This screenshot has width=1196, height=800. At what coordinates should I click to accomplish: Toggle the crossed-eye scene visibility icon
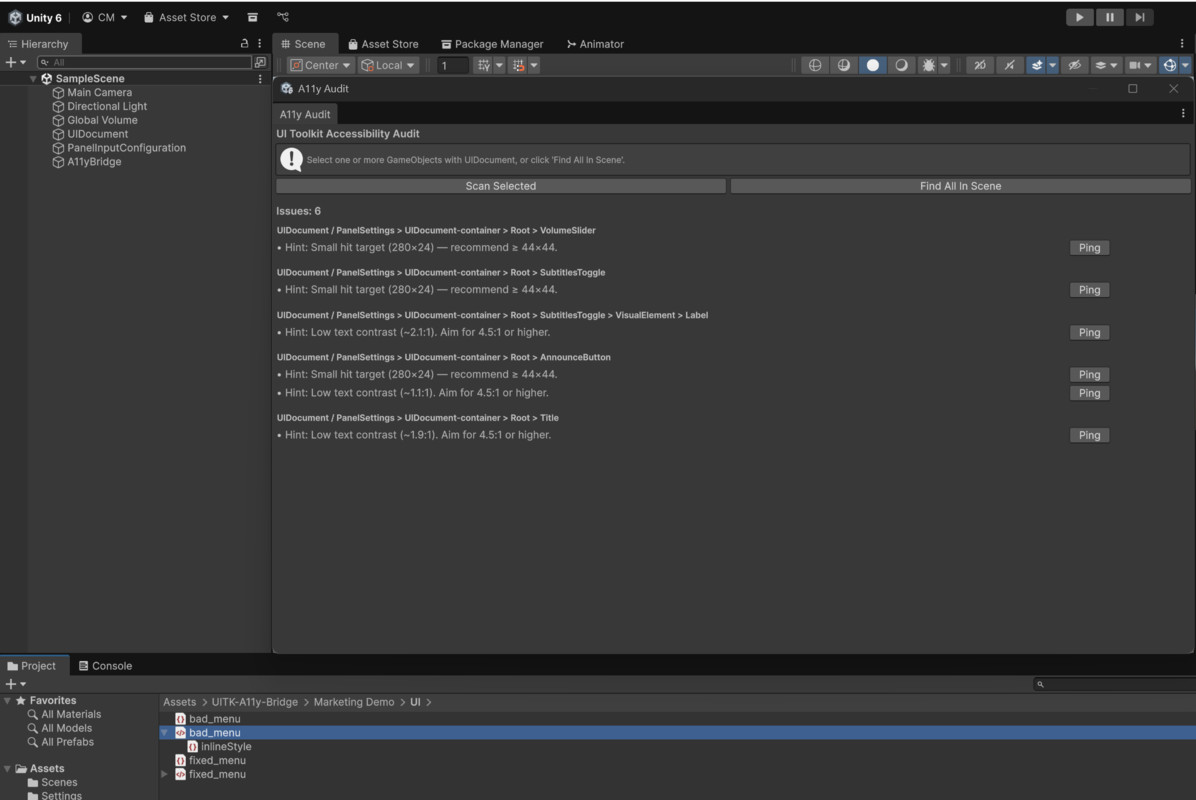tap(1075, 64)
